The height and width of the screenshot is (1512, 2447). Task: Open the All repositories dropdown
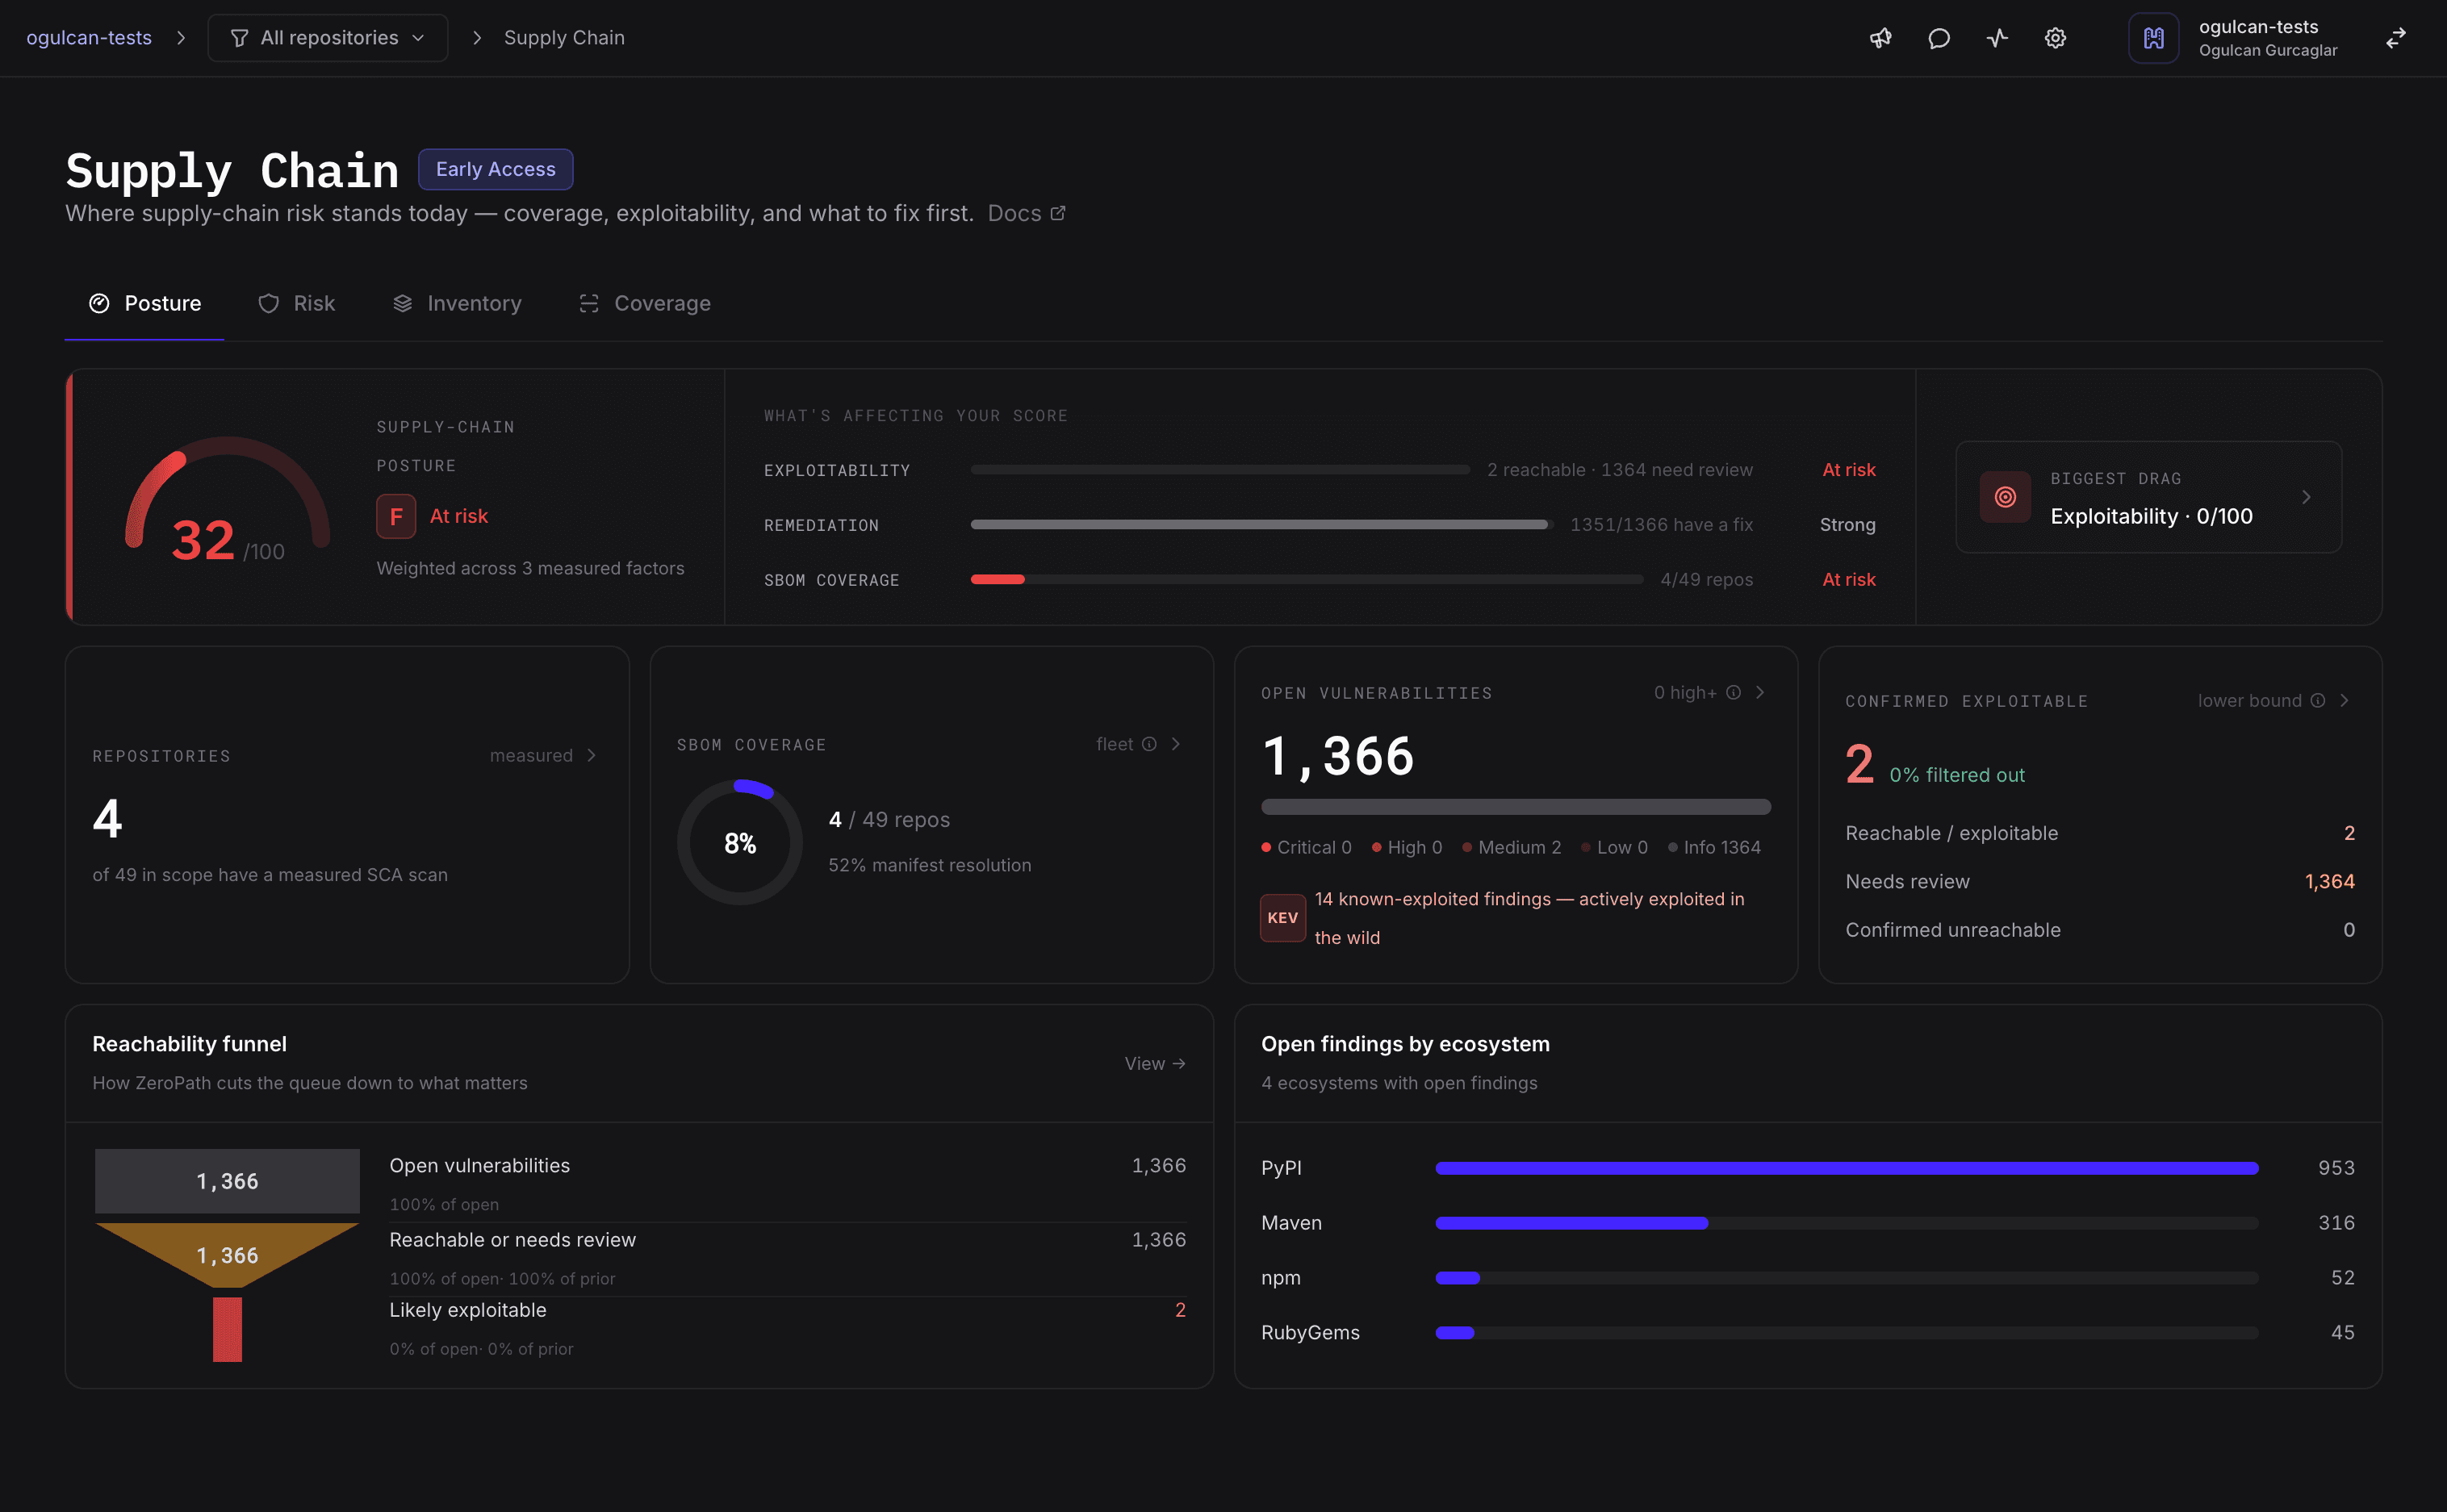click(x=328, y=38)
